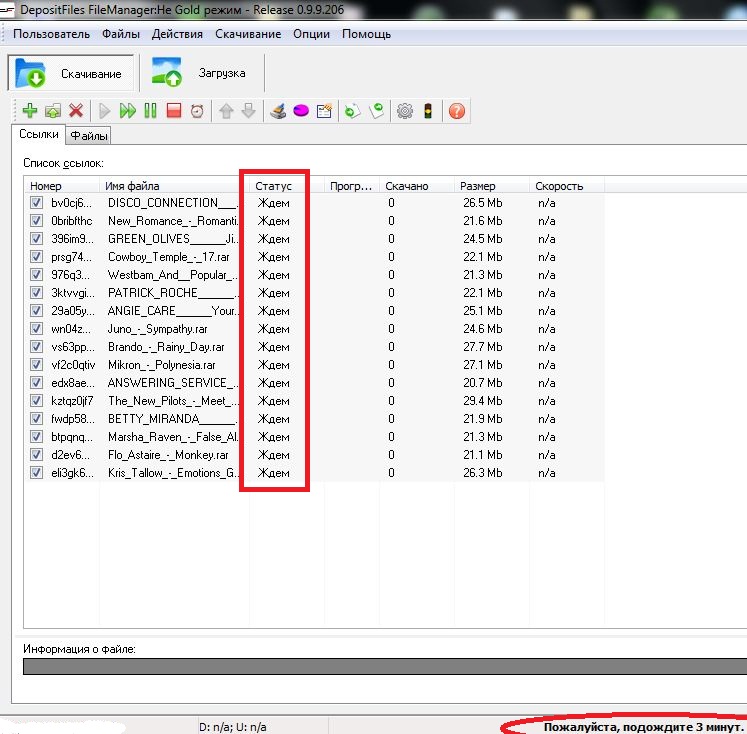
Task: Sort list by the Статус column header
Action: [274, 186]
